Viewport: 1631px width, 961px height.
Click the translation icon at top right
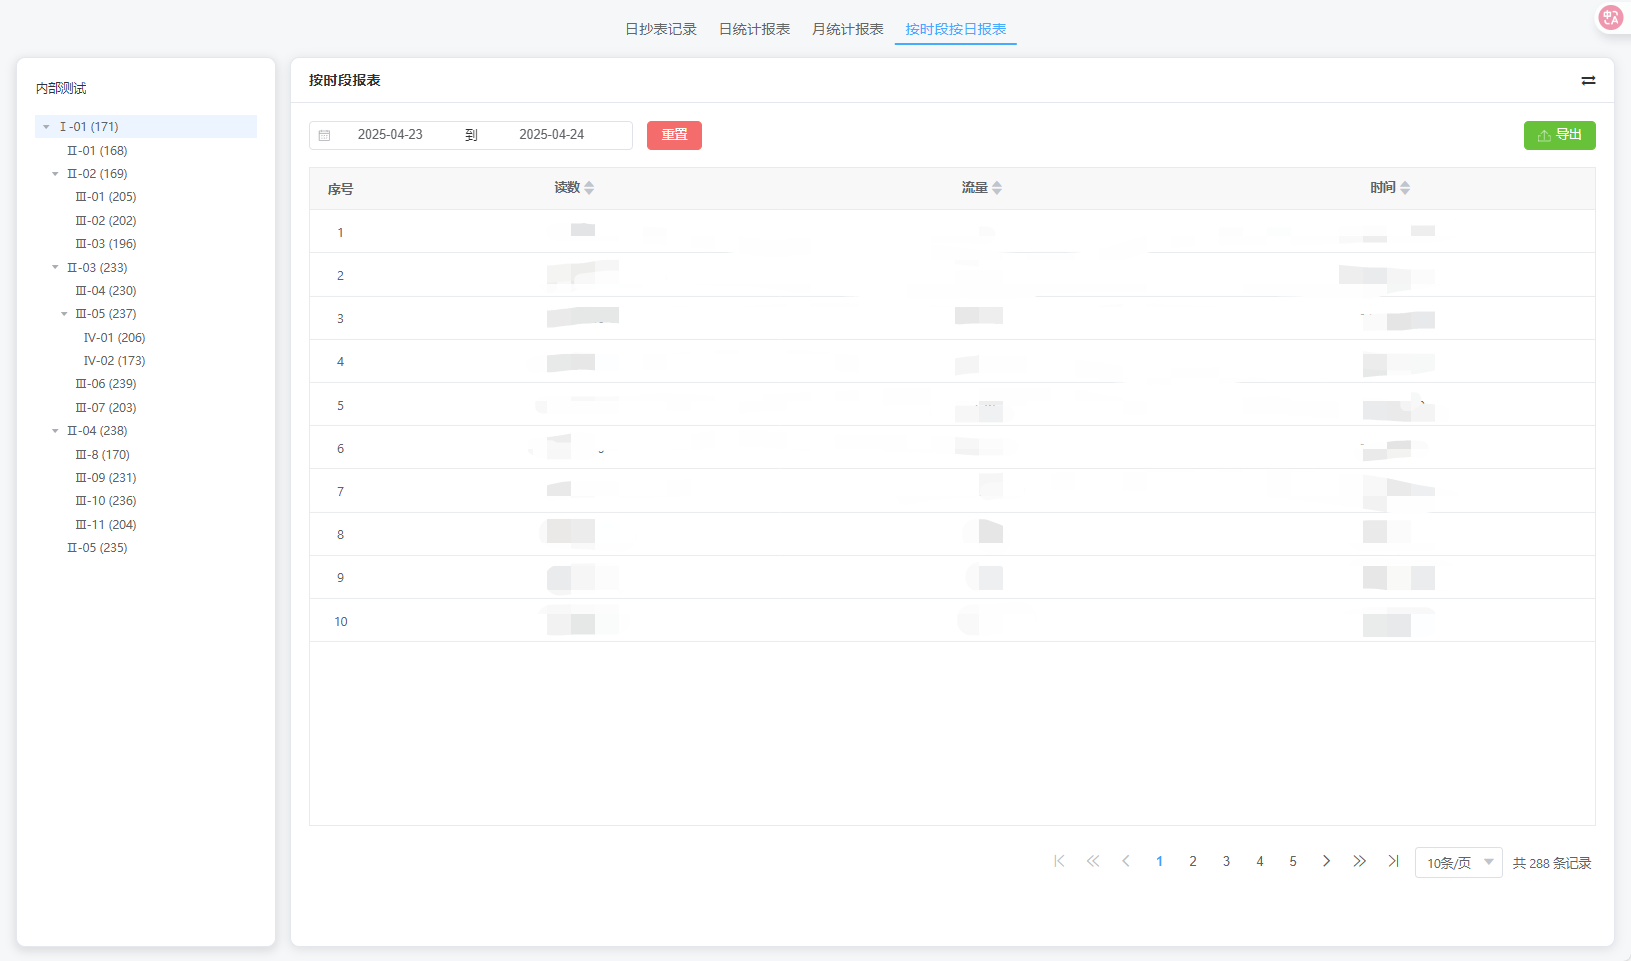1610,17
